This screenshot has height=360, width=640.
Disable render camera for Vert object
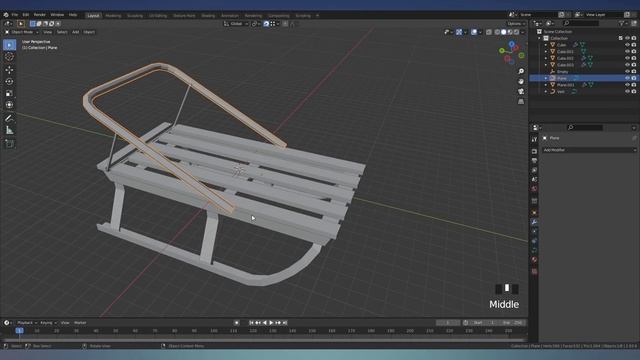coord(634,91)
